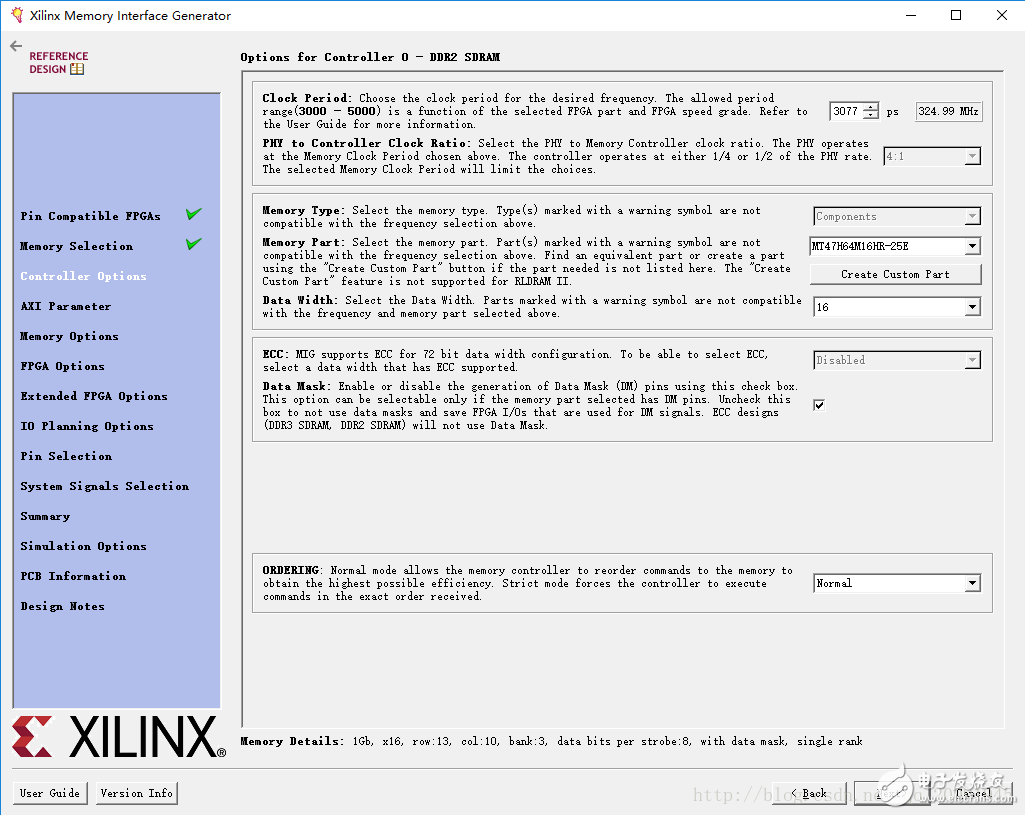Open the User Guide
The image size is (1025, 815).
click(x=50, y=793)
